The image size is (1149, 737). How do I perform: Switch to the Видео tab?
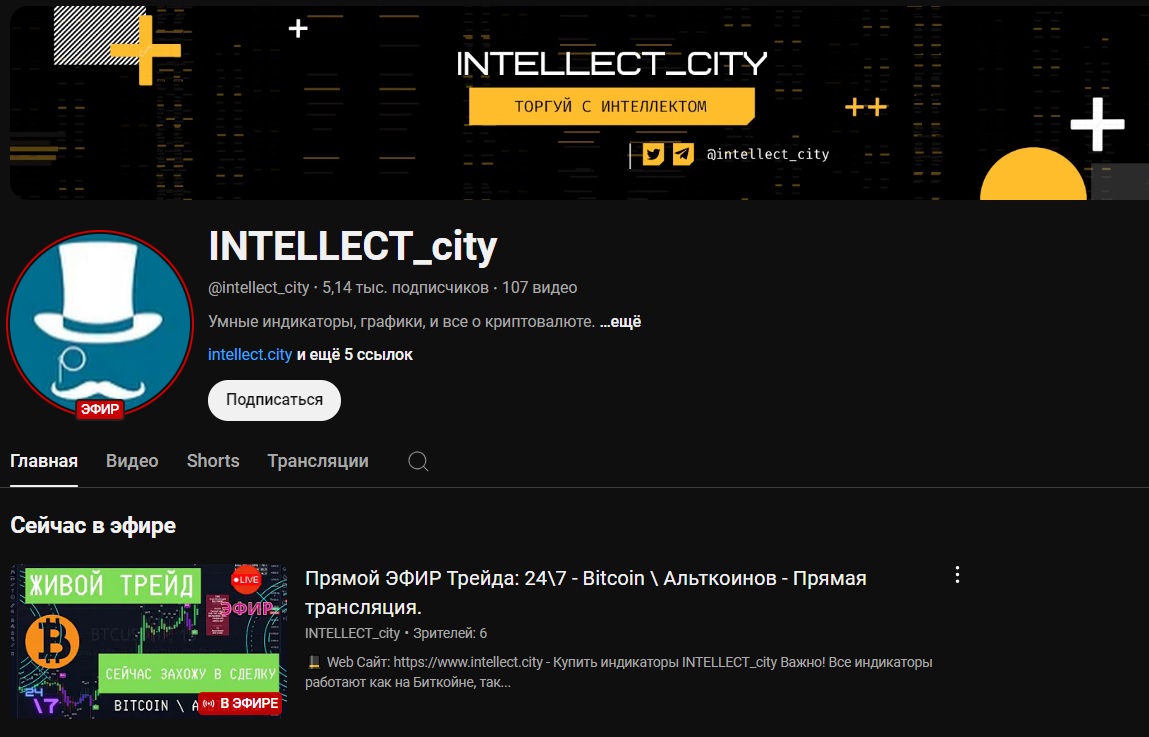132,461
